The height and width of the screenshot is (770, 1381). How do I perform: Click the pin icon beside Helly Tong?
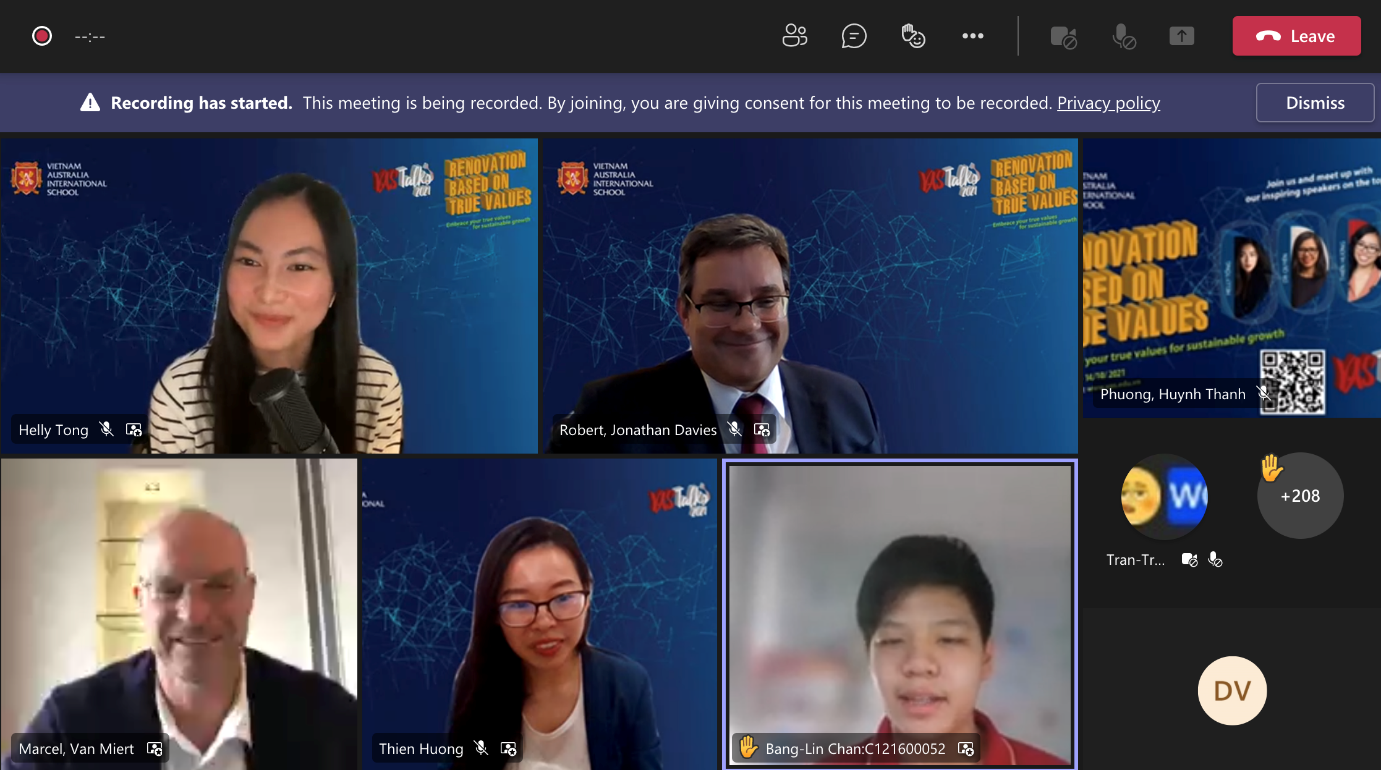[134, 430]
